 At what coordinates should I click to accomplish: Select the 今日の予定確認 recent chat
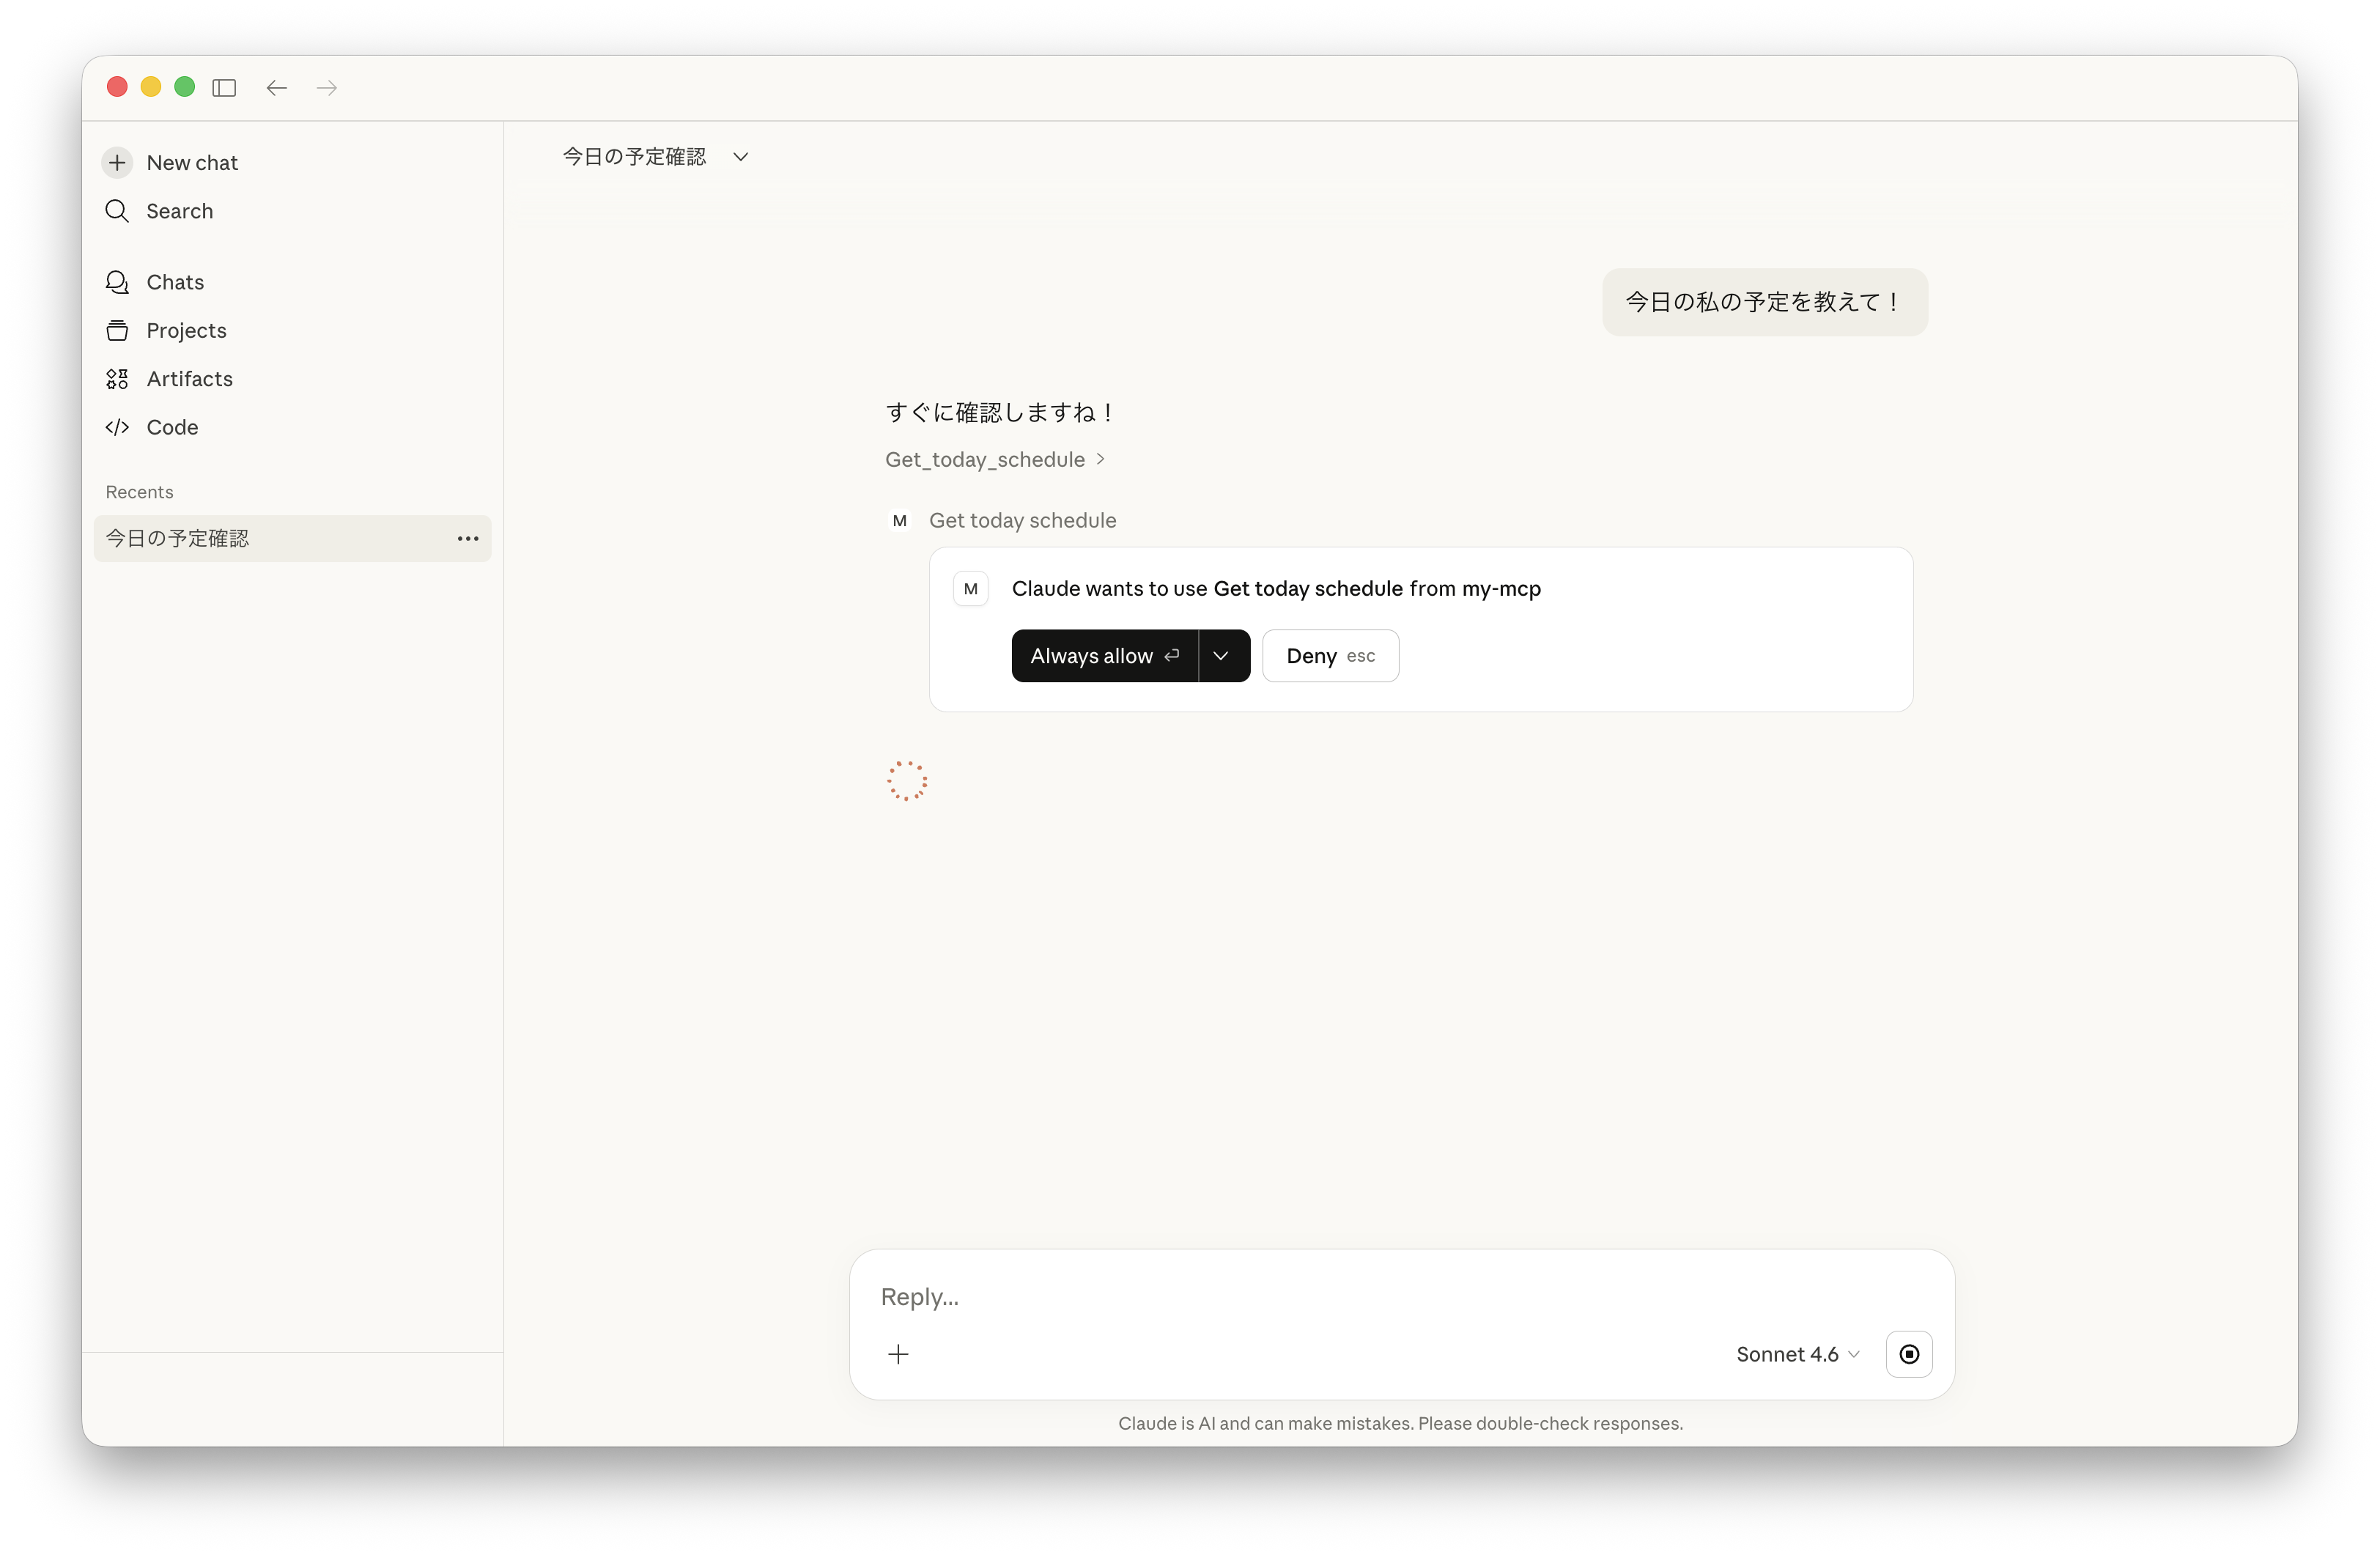click(x=177, y=539)
